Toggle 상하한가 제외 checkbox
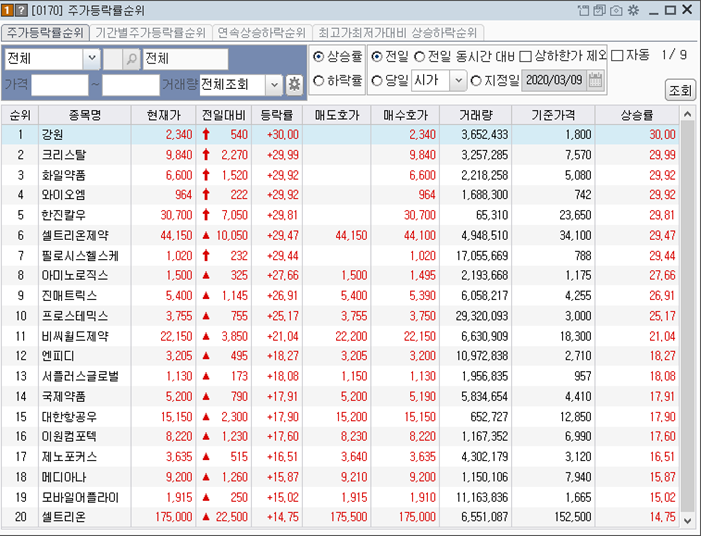 (526, 57)
